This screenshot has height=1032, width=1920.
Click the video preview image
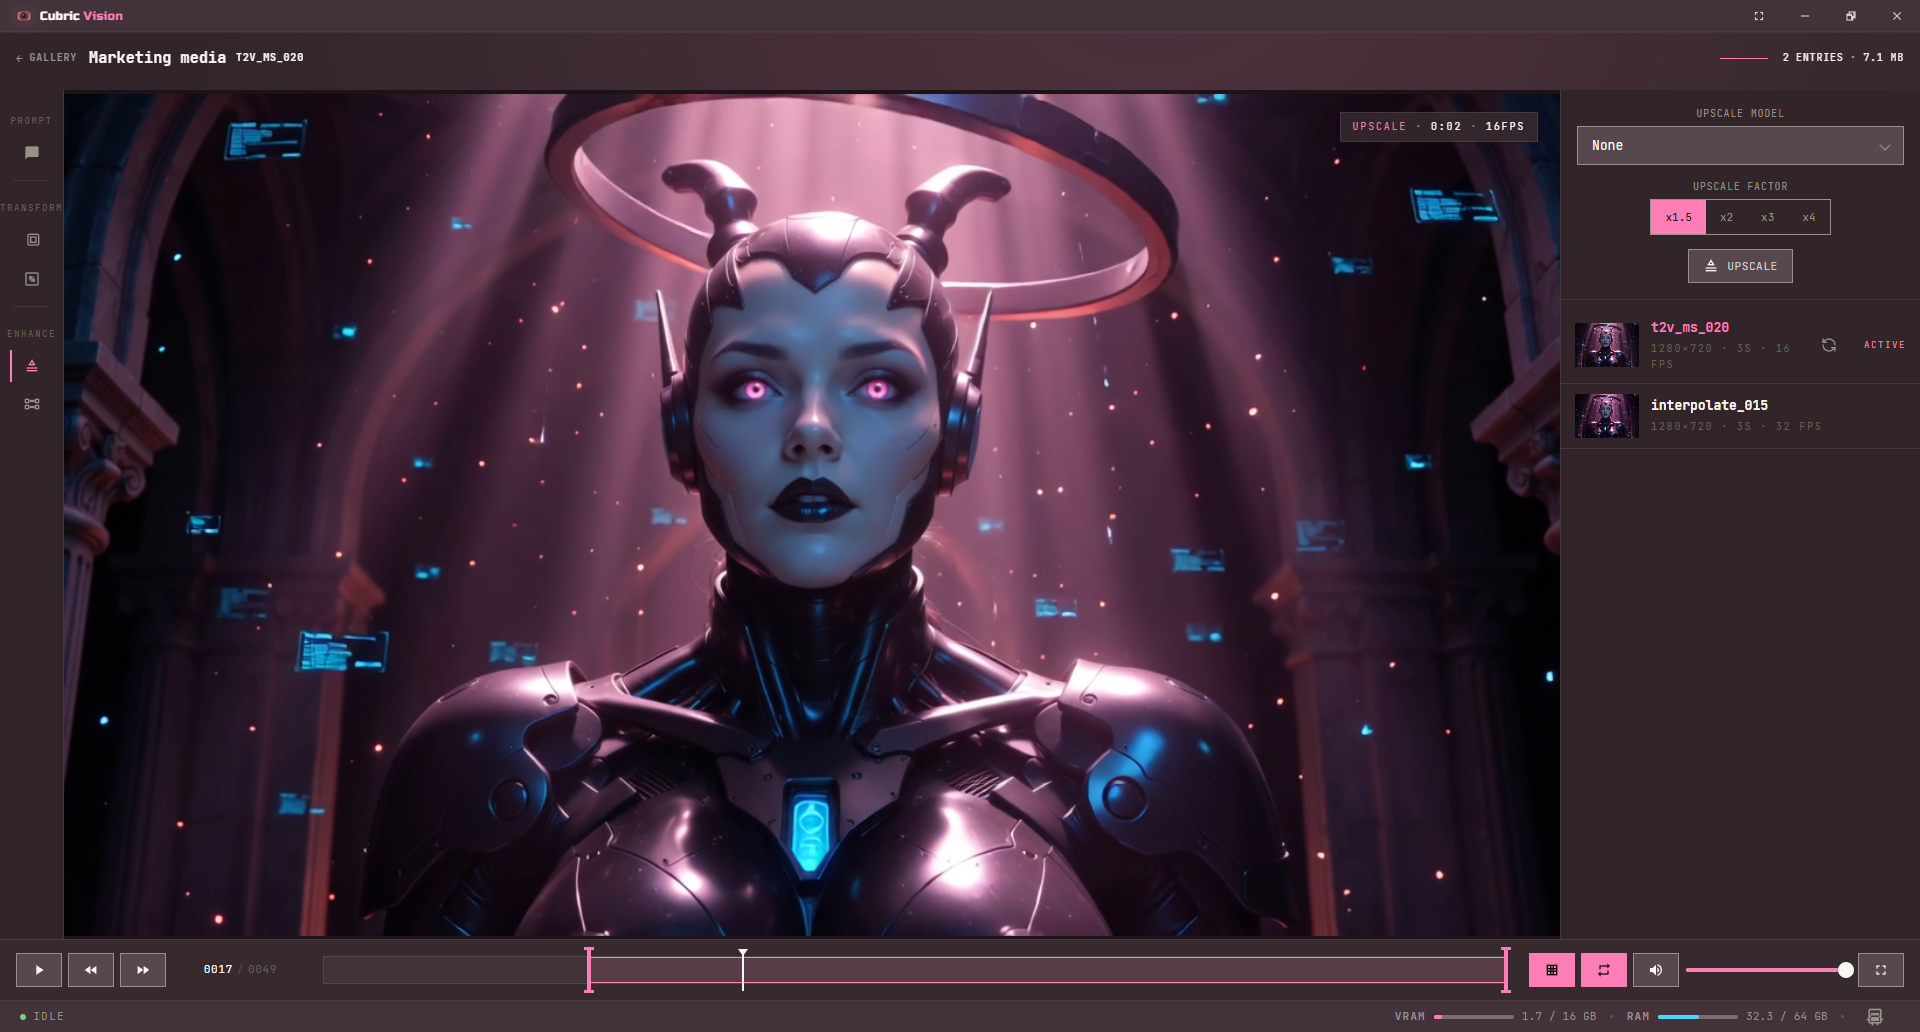(x=812, y=515)
